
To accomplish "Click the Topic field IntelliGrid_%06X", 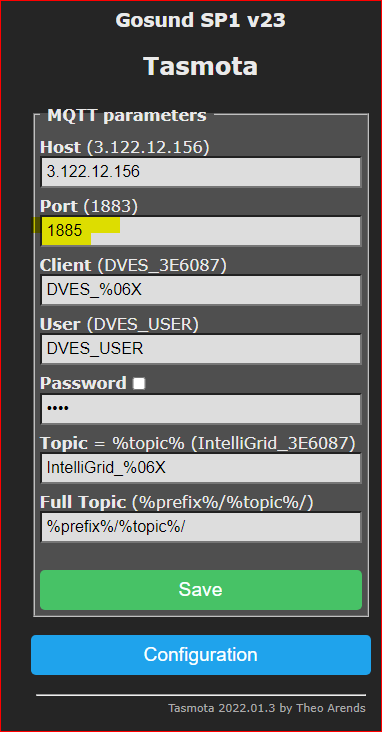I will coord(201,468).
